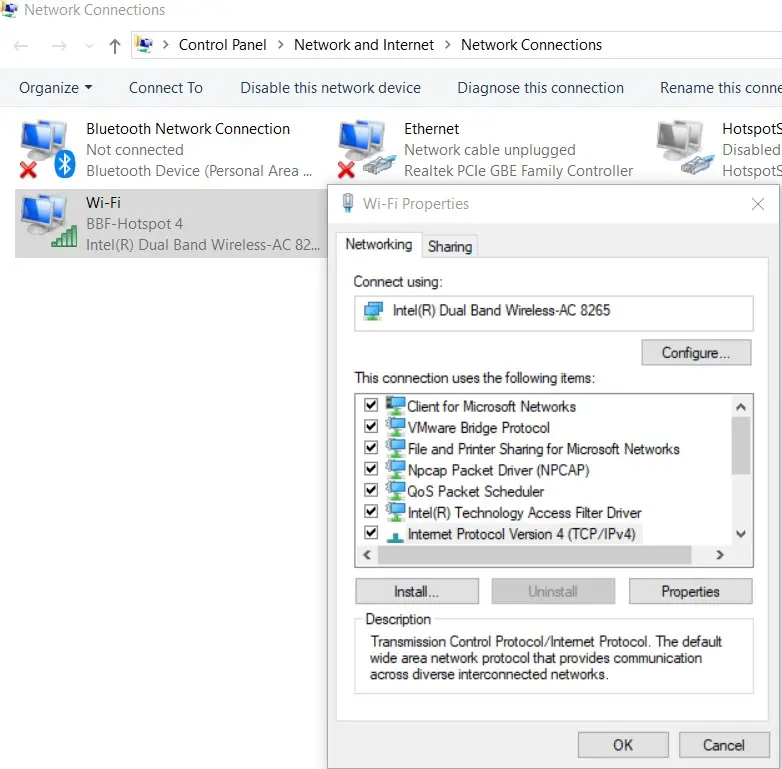The image size is (782, 769).
Task: Click the forward navigation arrow
Action: click(x=59, y=46)
